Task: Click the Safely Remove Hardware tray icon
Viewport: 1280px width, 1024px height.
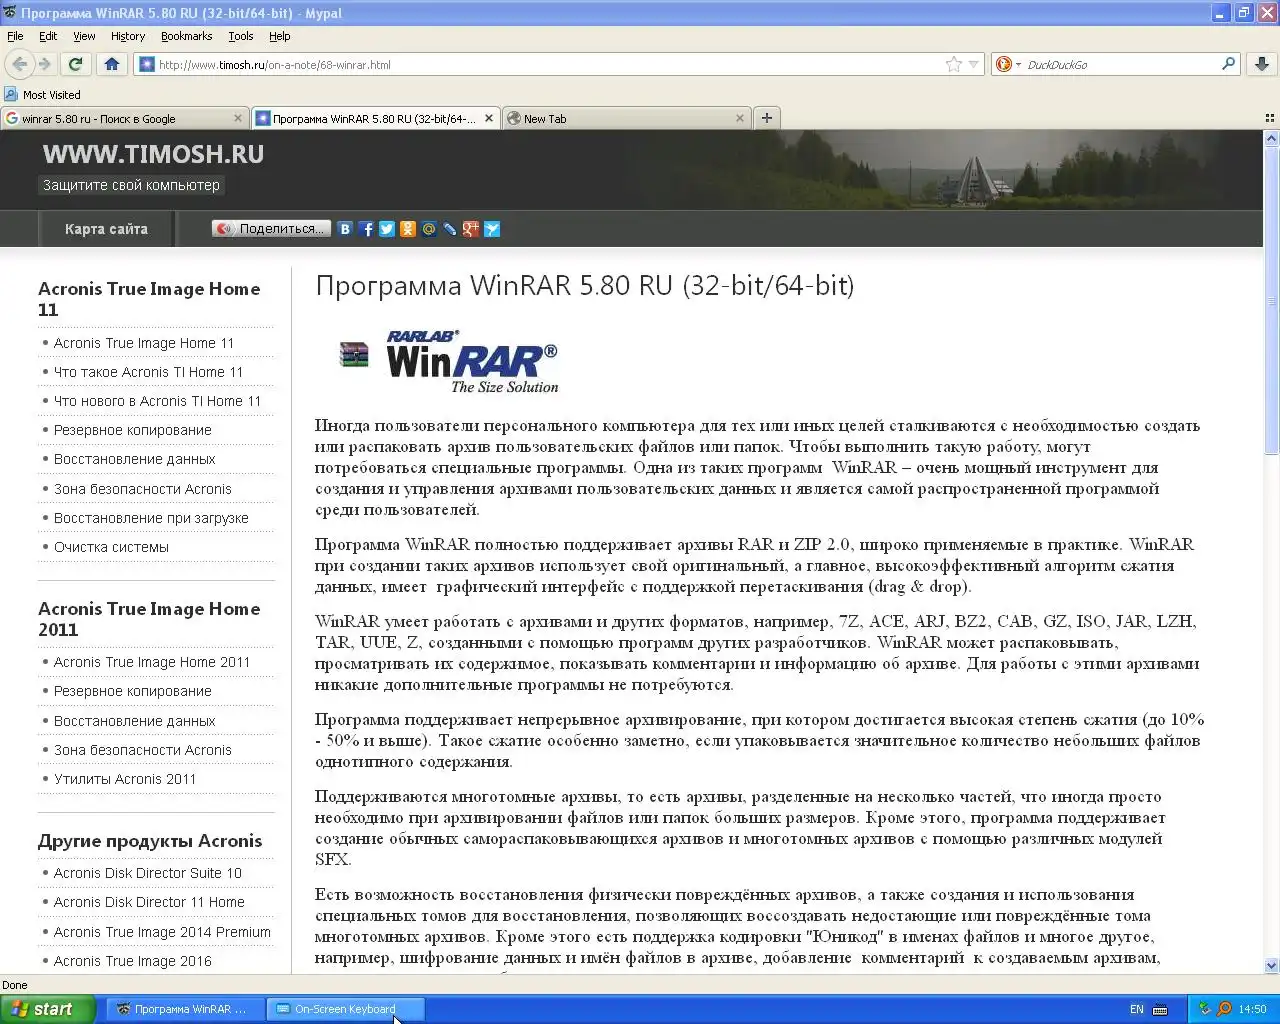Action: [1205, 1009]
